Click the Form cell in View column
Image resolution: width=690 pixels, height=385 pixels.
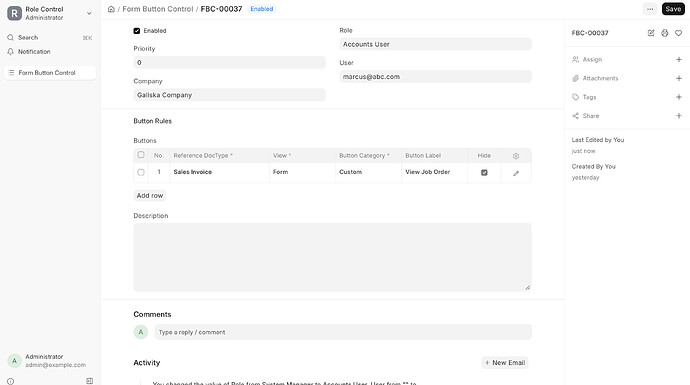(302, 172)
